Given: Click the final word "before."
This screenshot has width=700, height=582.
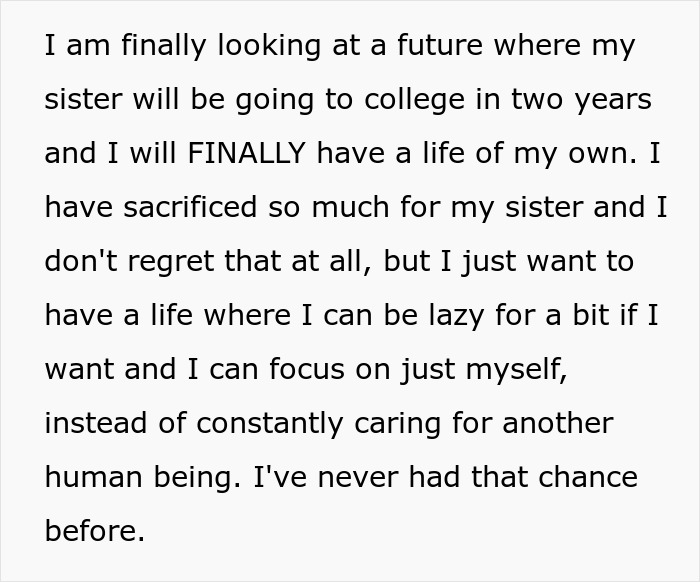Looking at the screenshot, I should point(96,529).
